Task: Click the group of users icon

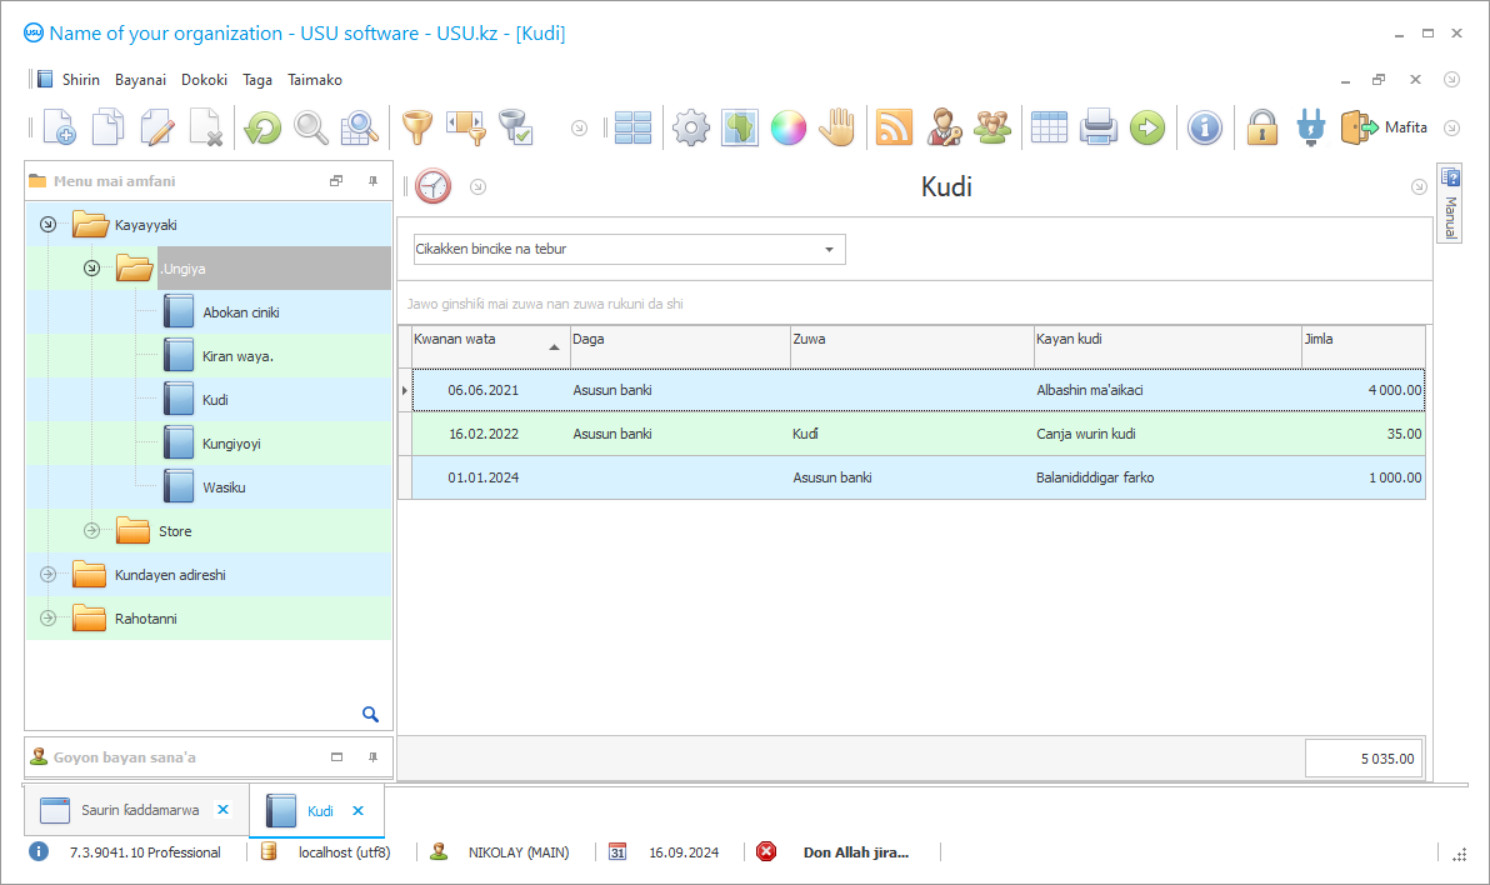Action: point(992,128)
